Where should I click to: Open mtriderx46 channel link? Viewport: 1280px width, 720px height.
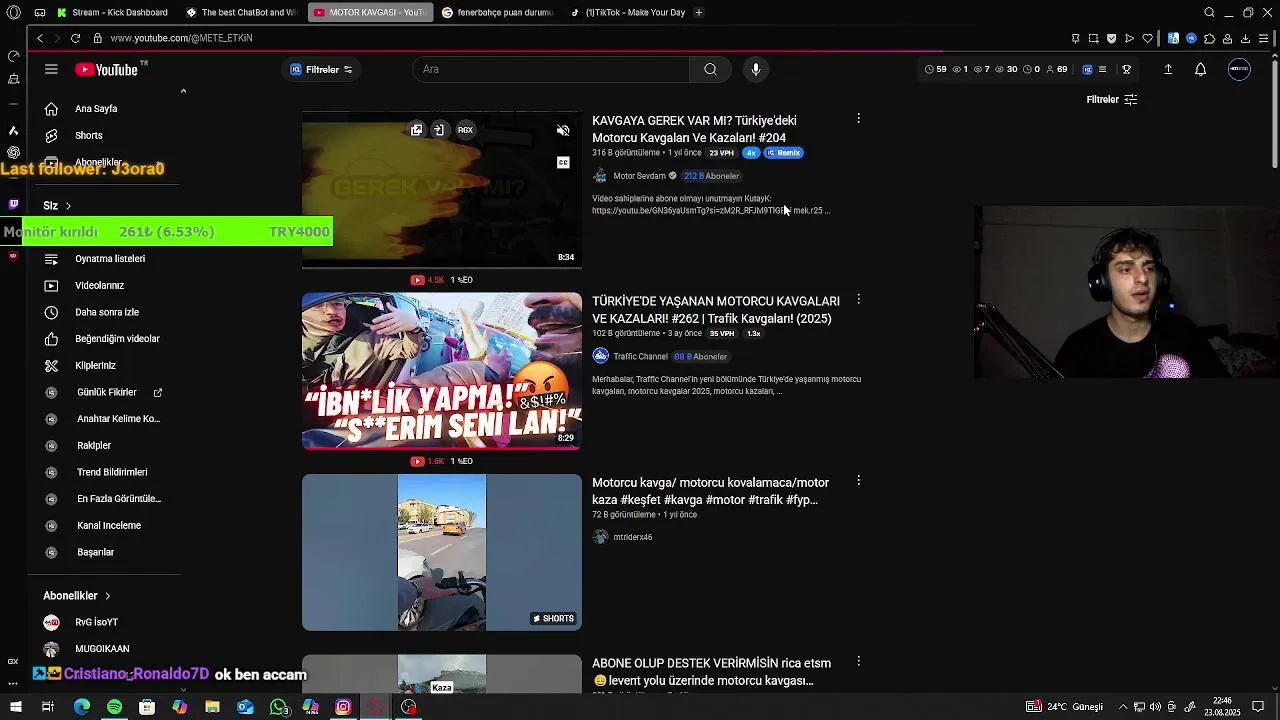[x=632, y=537]
